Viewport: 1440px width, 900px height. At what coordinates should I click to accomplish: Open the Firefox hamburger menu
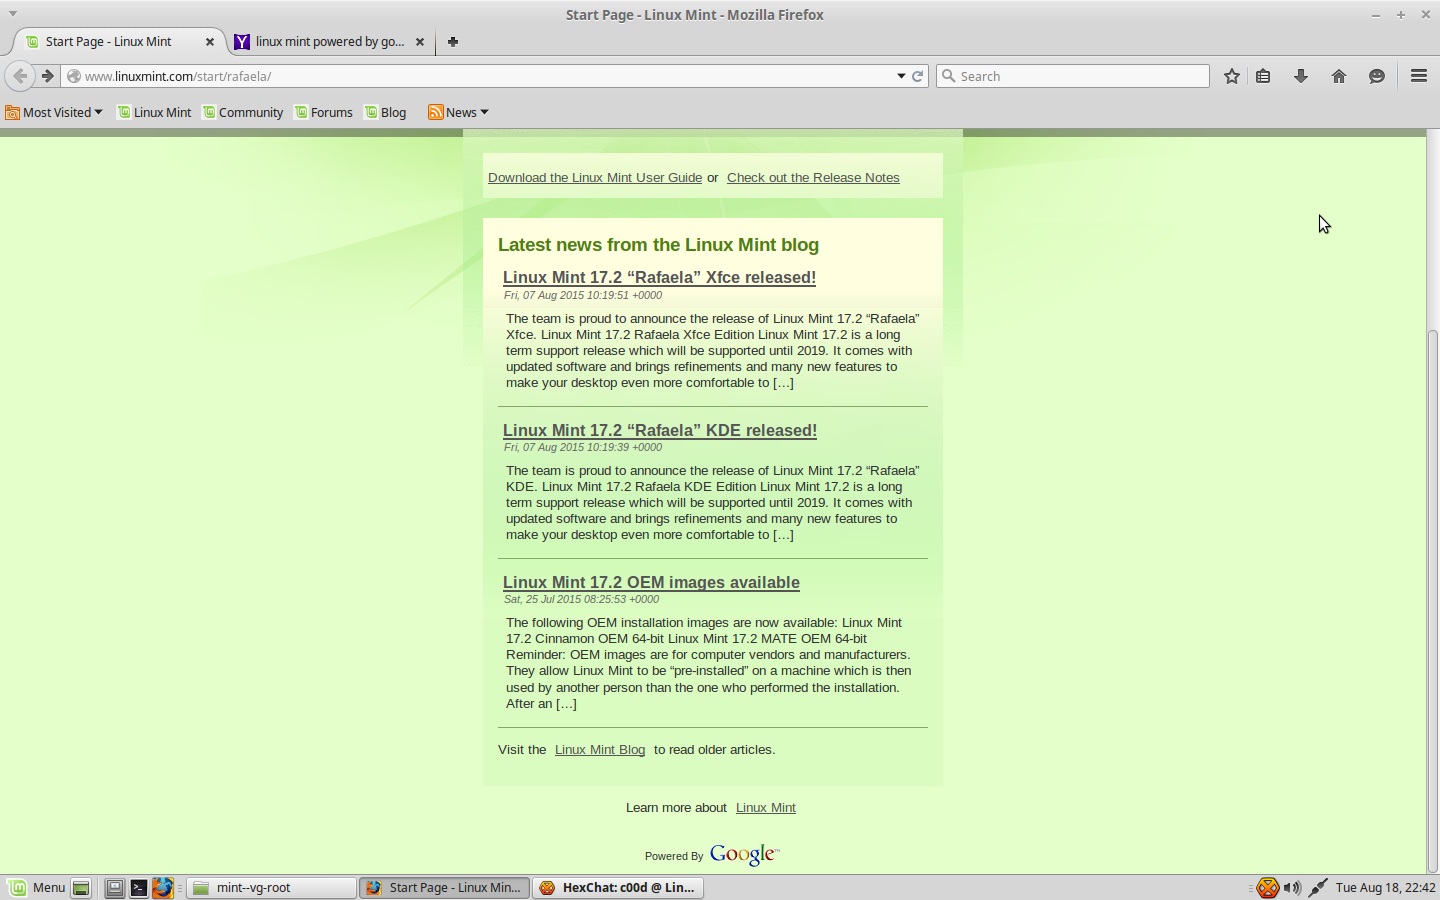[x=1418, y=76]
